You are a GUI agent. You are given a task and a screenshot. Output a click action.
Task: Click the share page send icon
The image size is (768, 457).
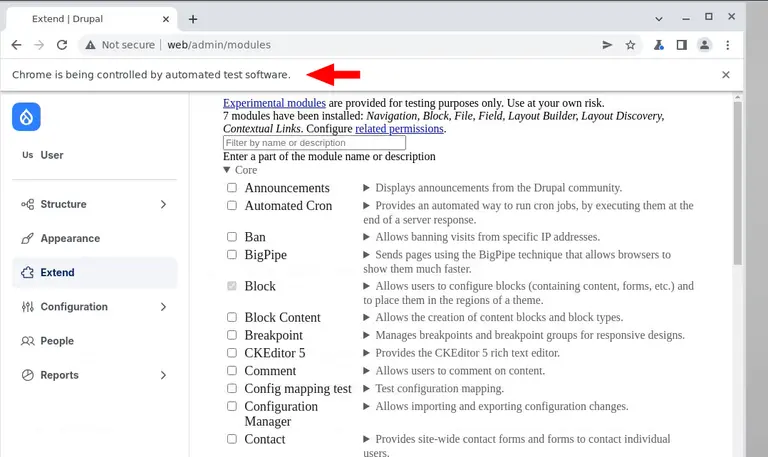coord(607,45)
